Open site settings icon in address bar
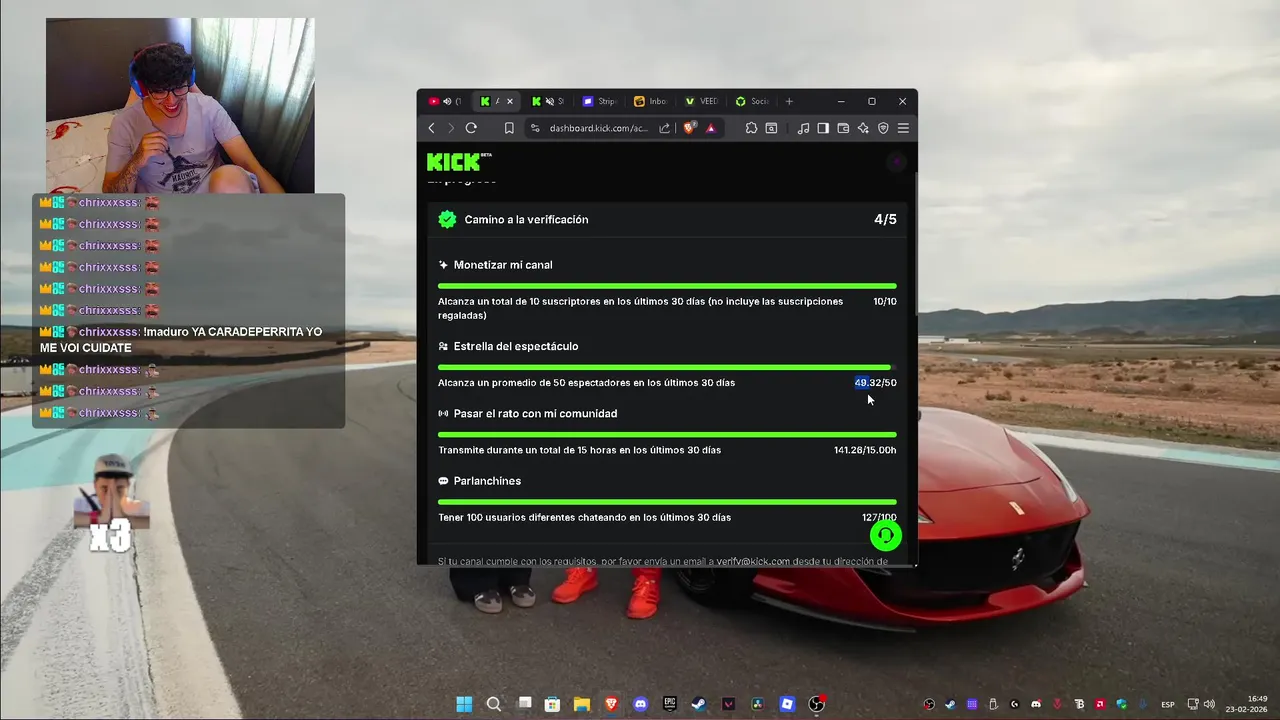This screenshot has width=1280, height=720. [535, 128]
